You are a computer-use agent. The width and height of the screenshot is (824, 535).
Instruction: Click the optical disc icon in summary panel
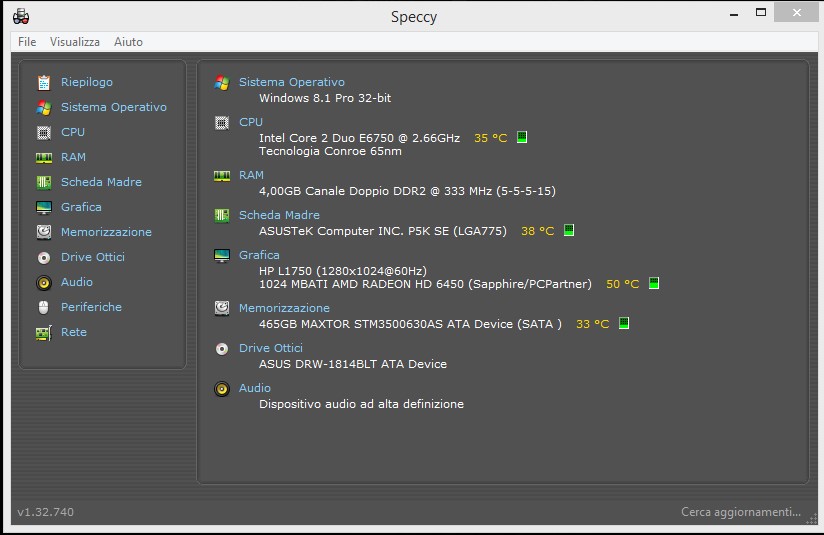pyautogui.click(x=222, y=348)
